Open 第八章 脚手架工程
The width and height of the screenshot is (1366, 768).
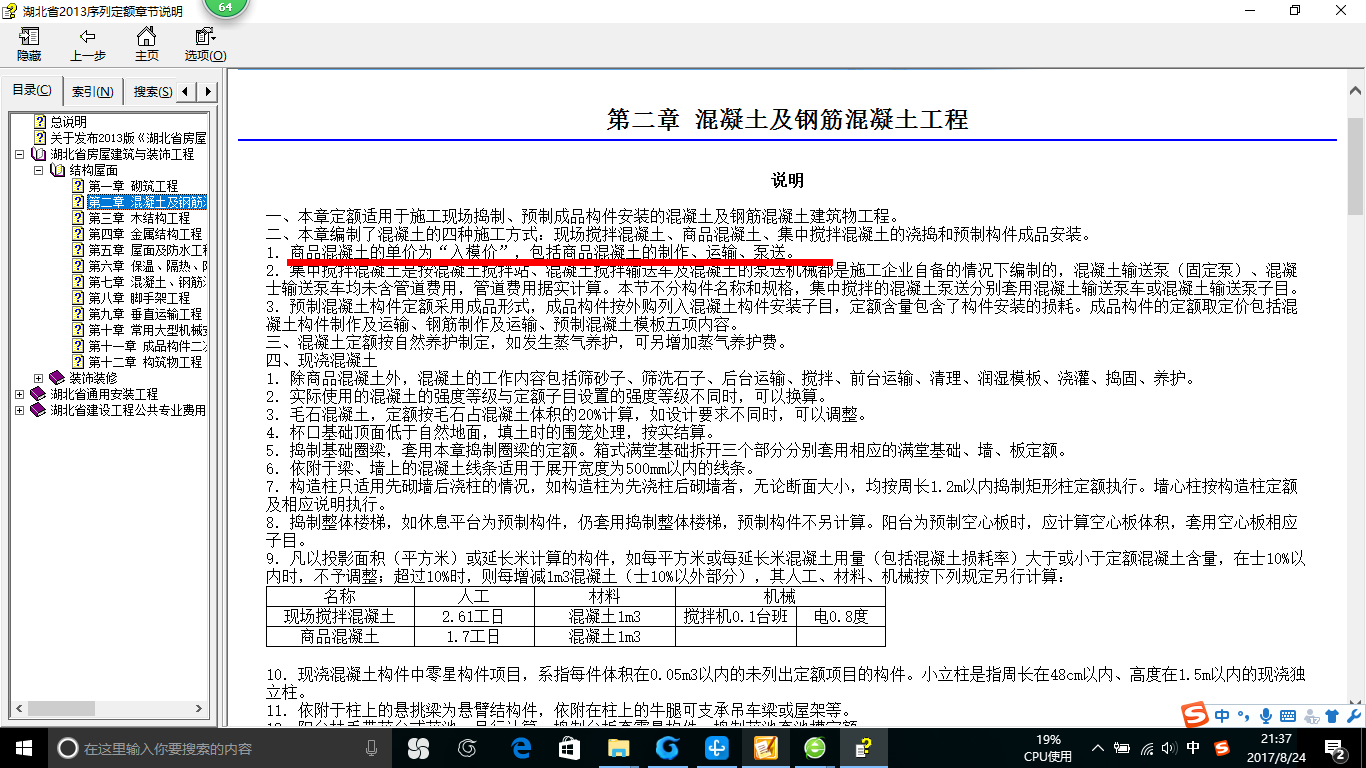pyautogui.click(x=139, y=298)
